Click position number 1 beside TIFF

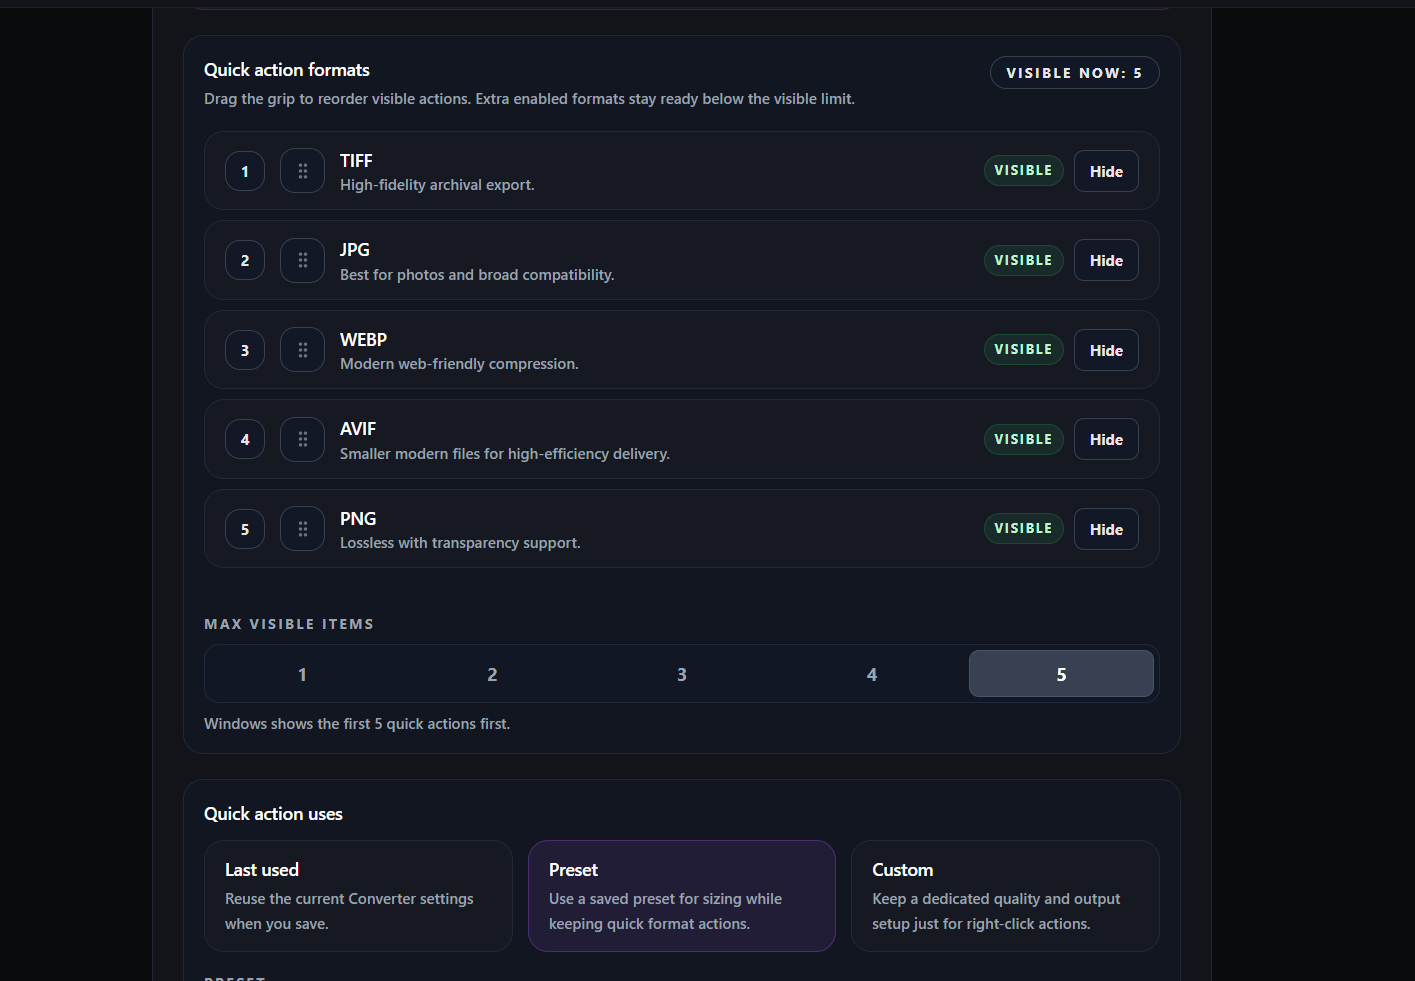[x=245, y=171]
